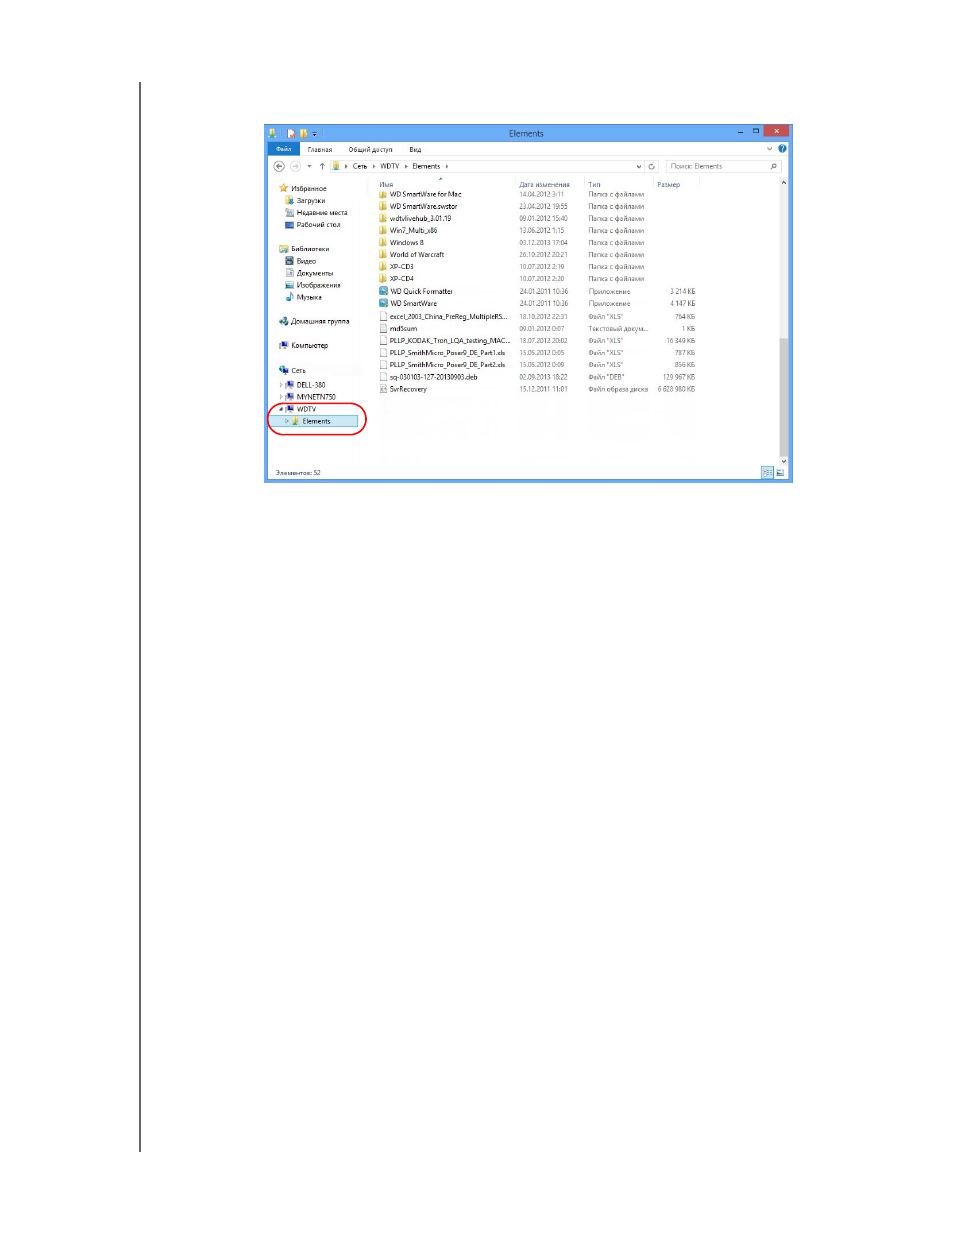Expand the ribbon with the chevron
The height and width of the screenshot is (1235, 954).
pyautogui.click(x=770, y=149)
